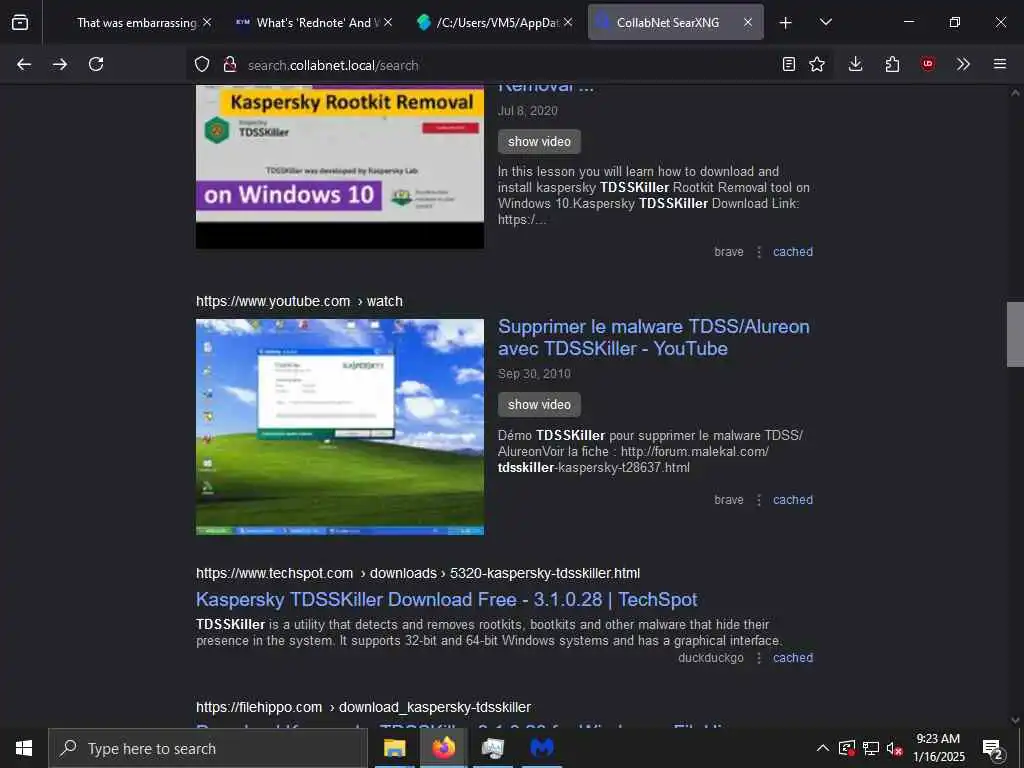Open Kaspersky TDSSKiller Download Free TechSpot link
The width and height of the screenshot is (1024, 768).
(x=447, y=600)
